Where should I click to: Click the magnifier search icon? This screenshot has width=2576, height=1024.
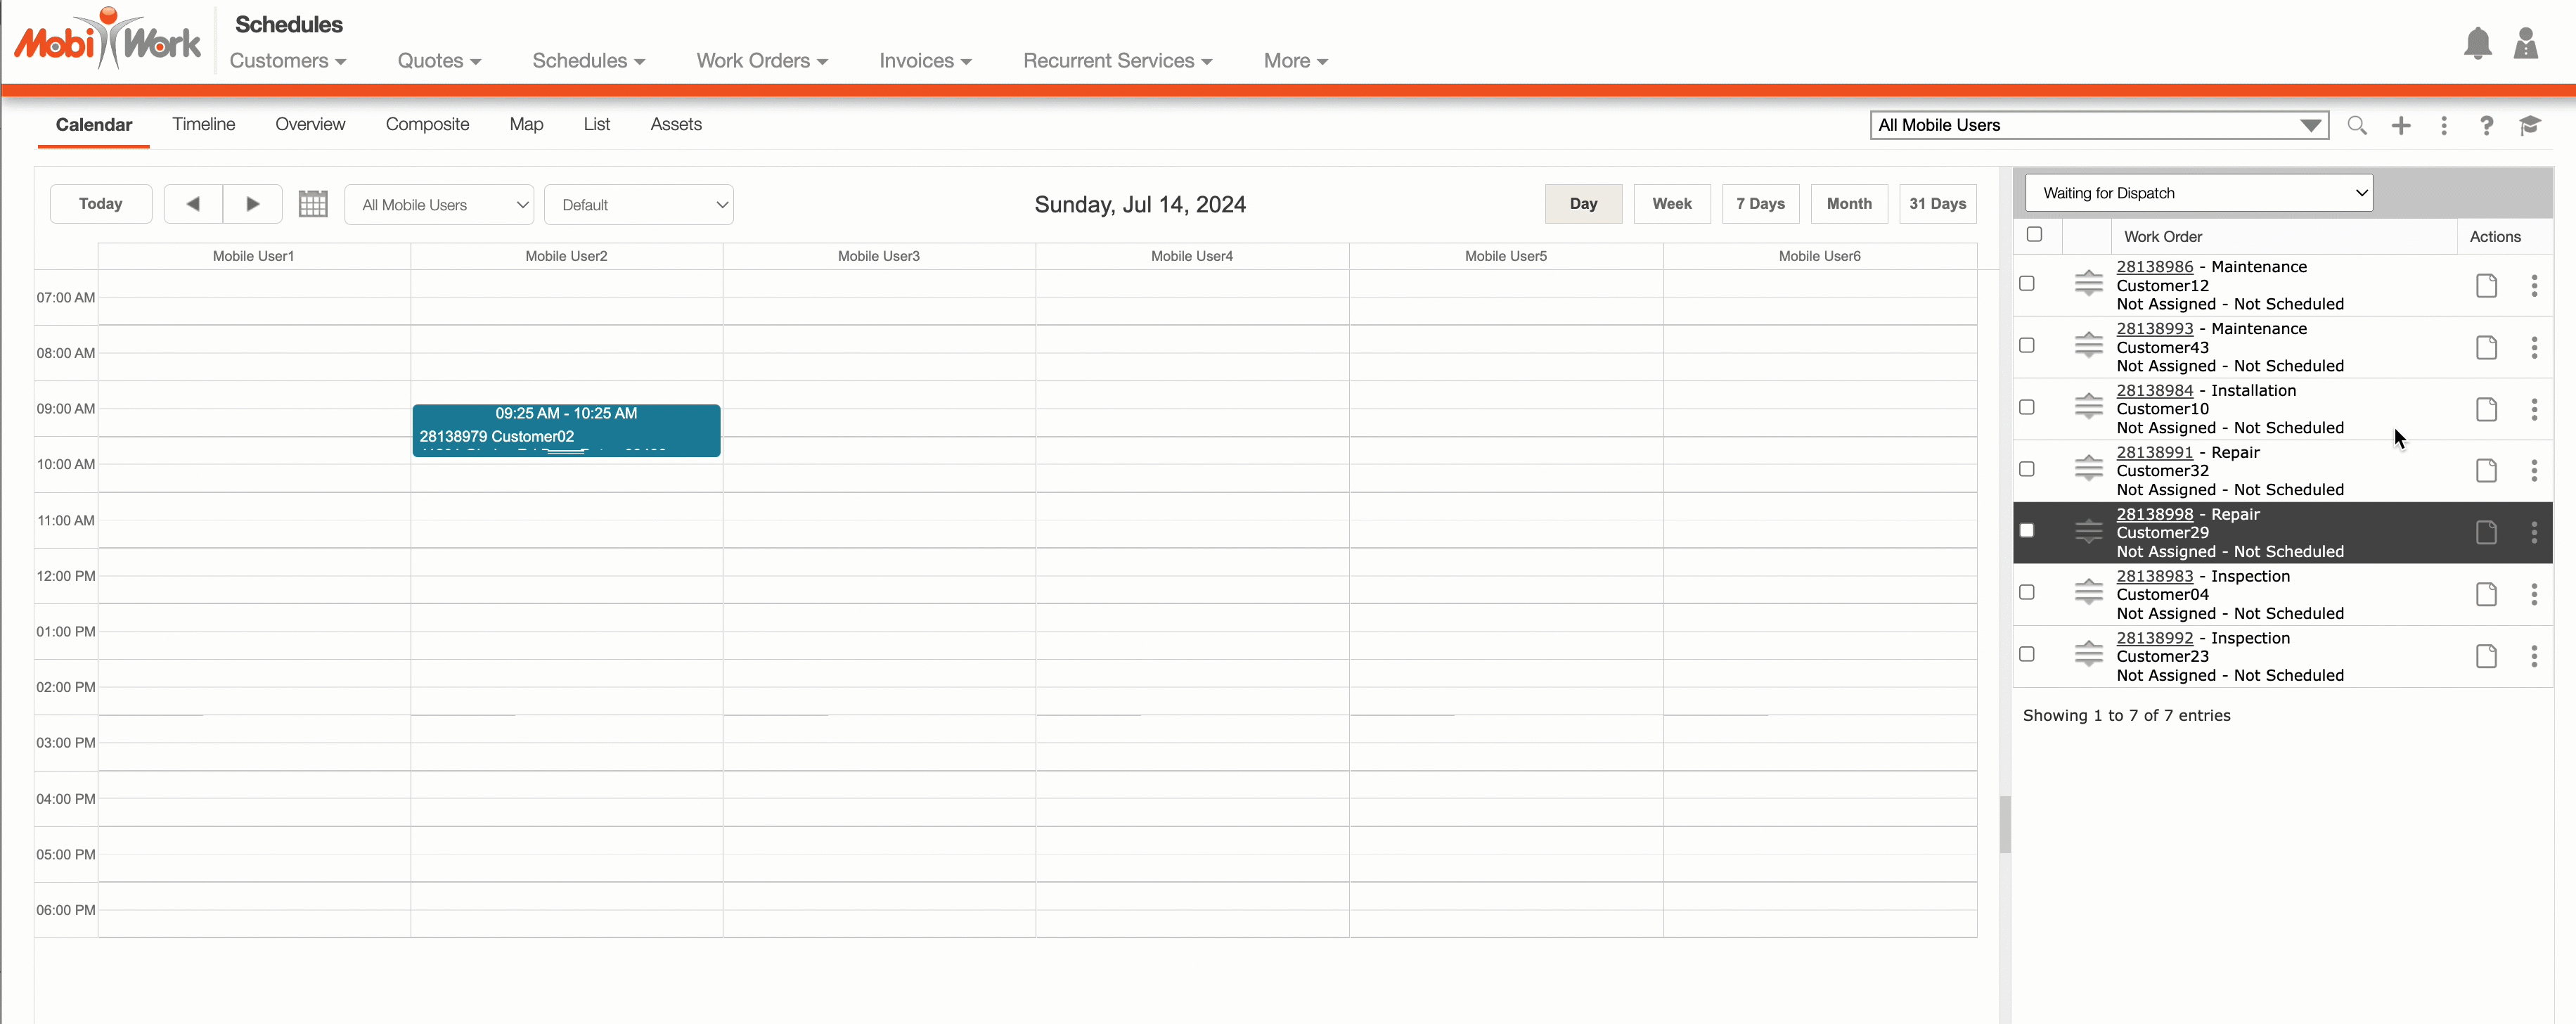click(2357, 125)
